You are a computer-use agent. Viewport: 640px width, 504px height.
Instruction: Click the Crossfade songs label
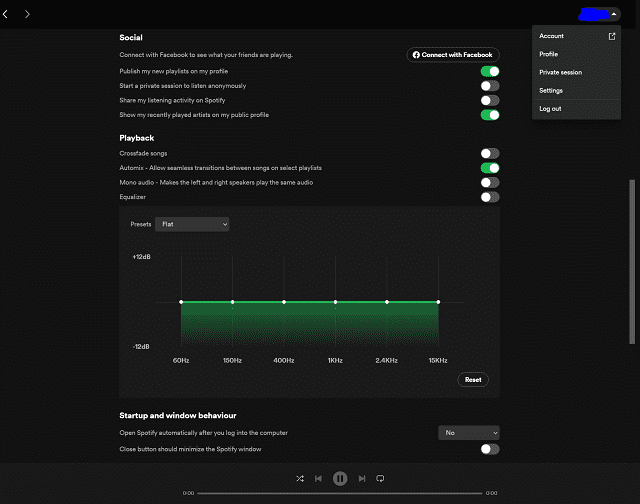tap(143, 153)
